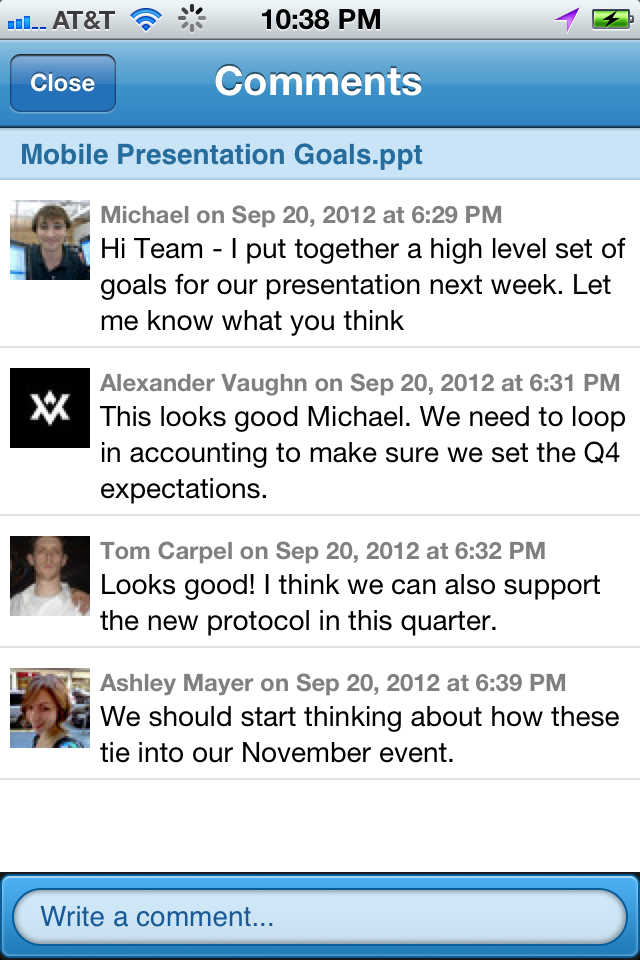Viewport: 640px width, 960px height.
Task: Tap Ashley Mayer's profile photo
Action: point(50,708)
